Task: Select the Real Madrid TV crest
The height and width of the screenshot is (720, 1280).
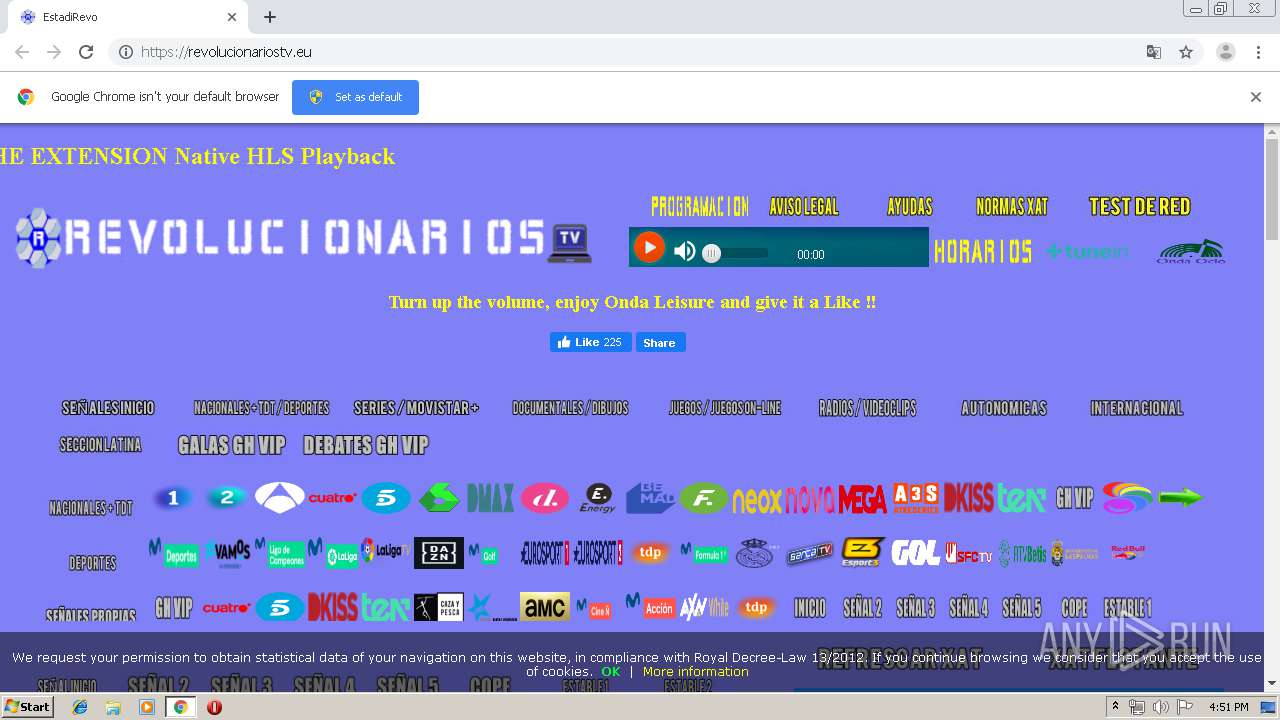Action: (756, 553)
